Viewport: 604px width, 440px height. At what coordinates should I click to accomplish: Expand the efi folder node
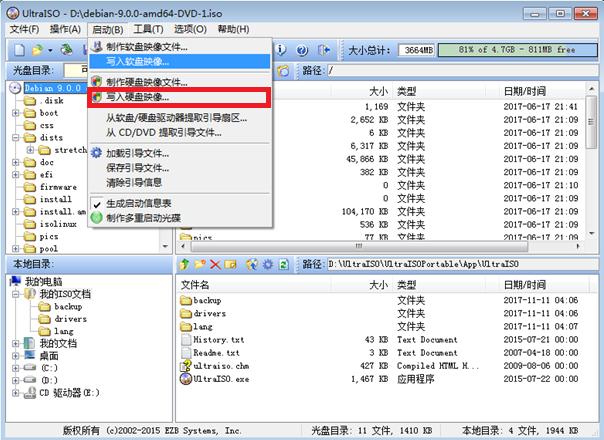15,175
